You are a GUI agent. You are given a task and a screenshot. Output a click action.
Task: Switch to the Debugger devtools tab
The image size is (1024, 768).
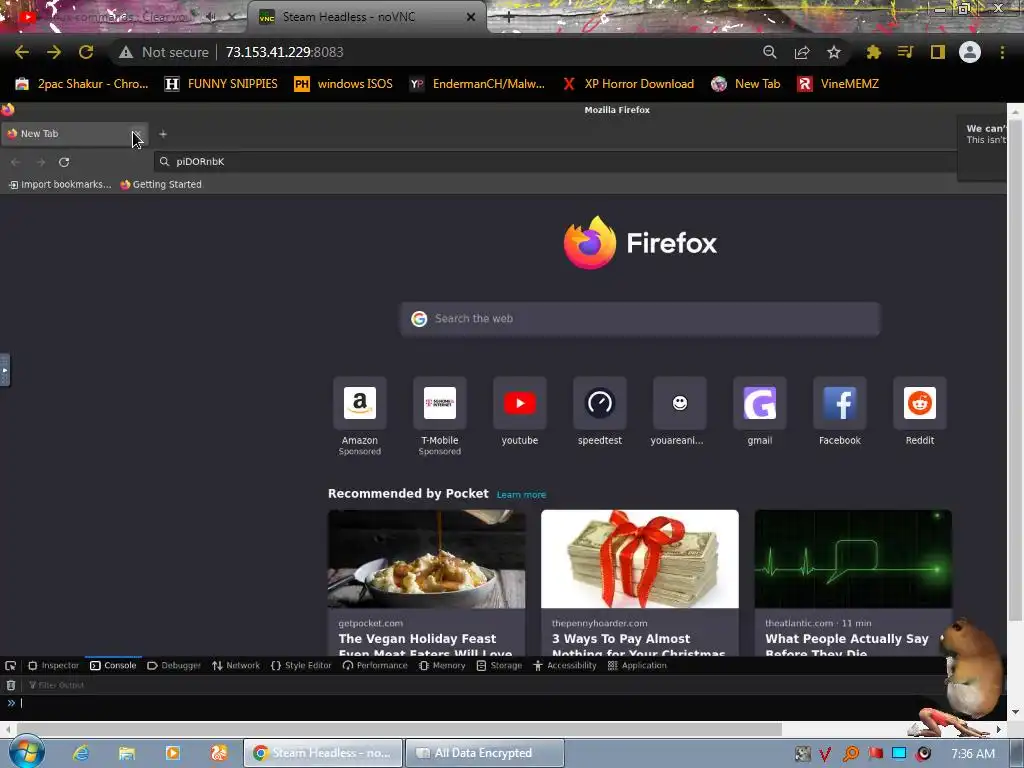click(x=174, y=665)
